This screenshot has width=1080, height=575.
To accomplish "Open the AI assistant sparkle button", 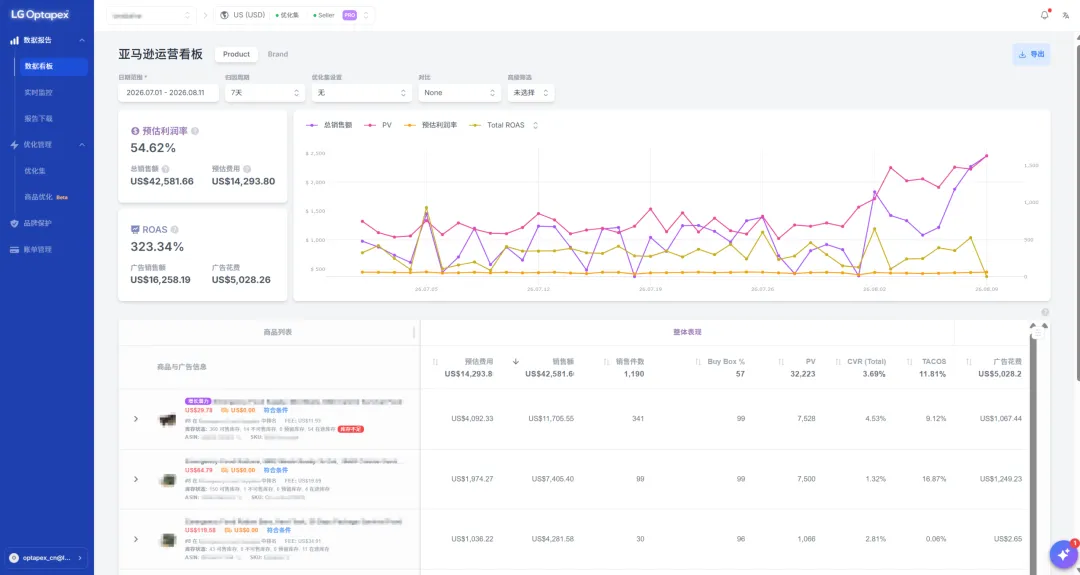I will [x=1063, y=554].
